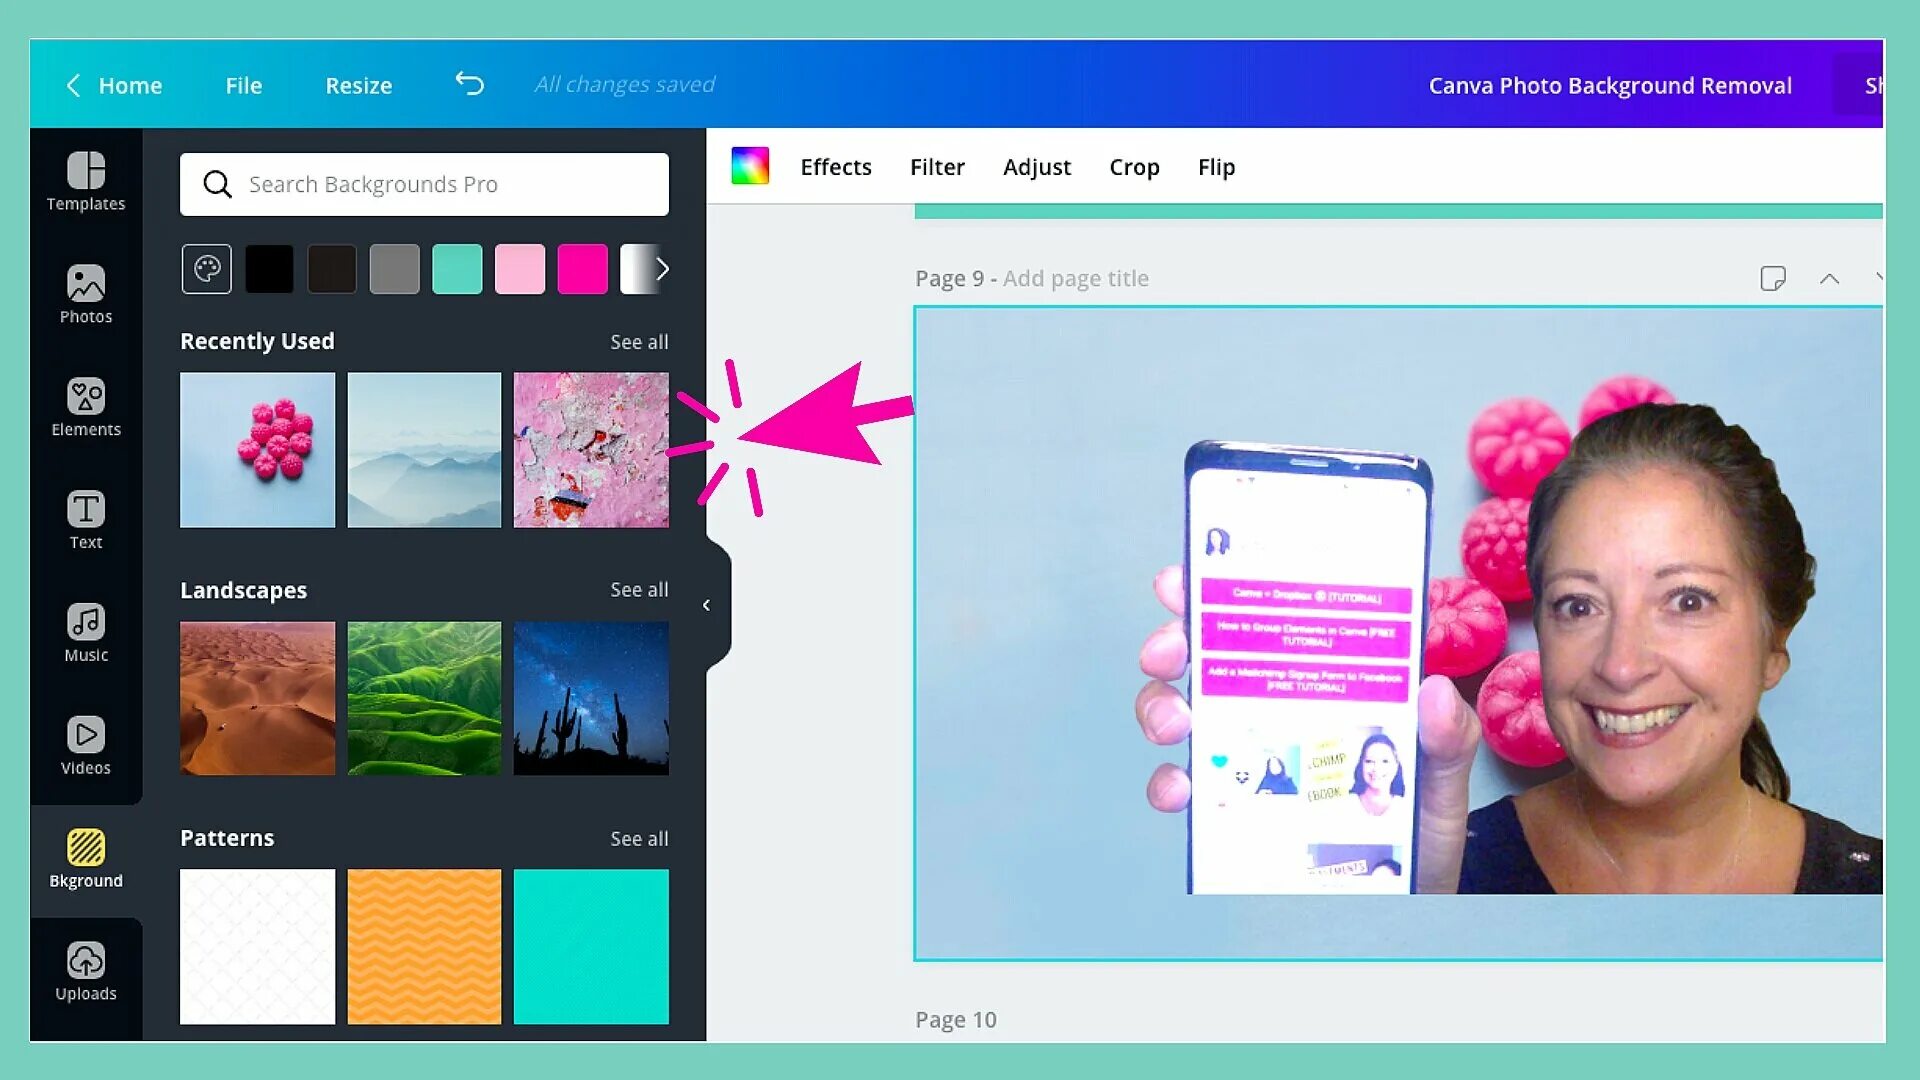The height and width of the screenshot is (1080, 1920).
Task: Open the Text panel
Action: click(86, 520)
